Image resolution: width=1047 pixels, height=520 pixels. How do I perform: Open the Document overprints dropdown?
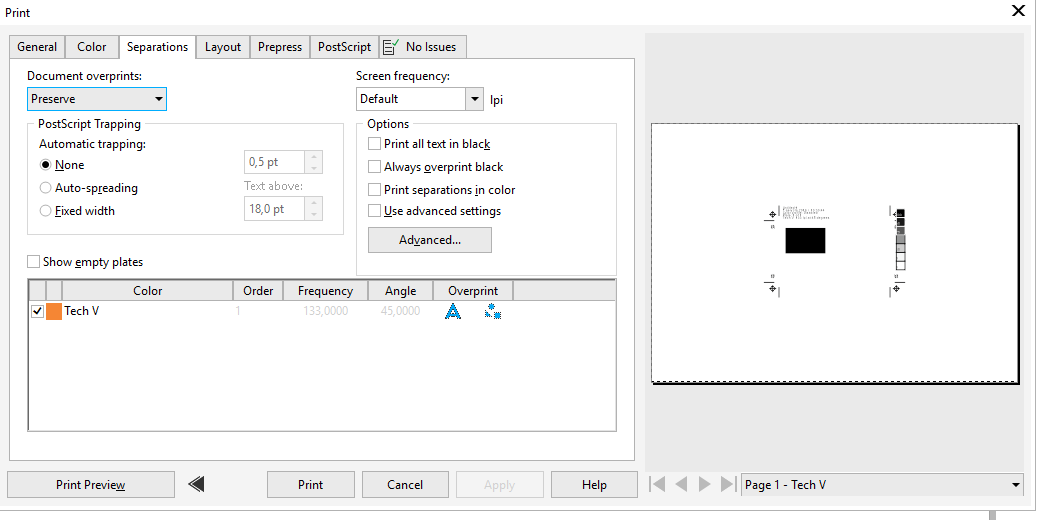pyautogui.click(x=97, y=99)
